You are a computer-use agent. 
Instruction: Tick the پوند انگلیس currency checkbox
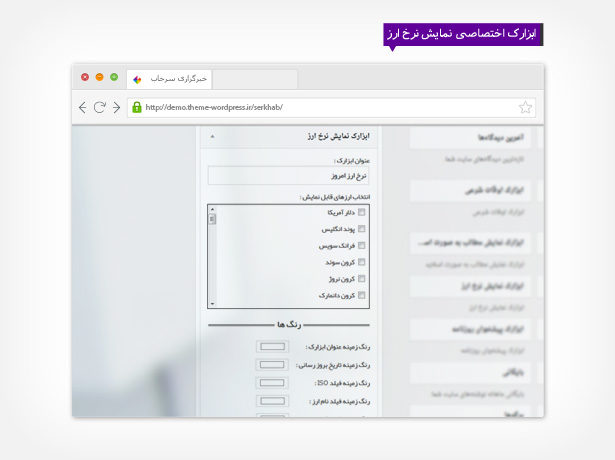pos(362,229)
